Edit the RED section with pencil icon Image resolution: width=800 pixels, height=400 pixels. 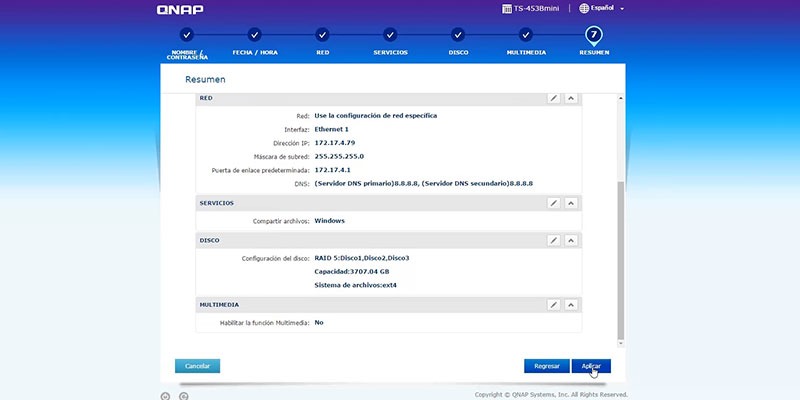554,98
